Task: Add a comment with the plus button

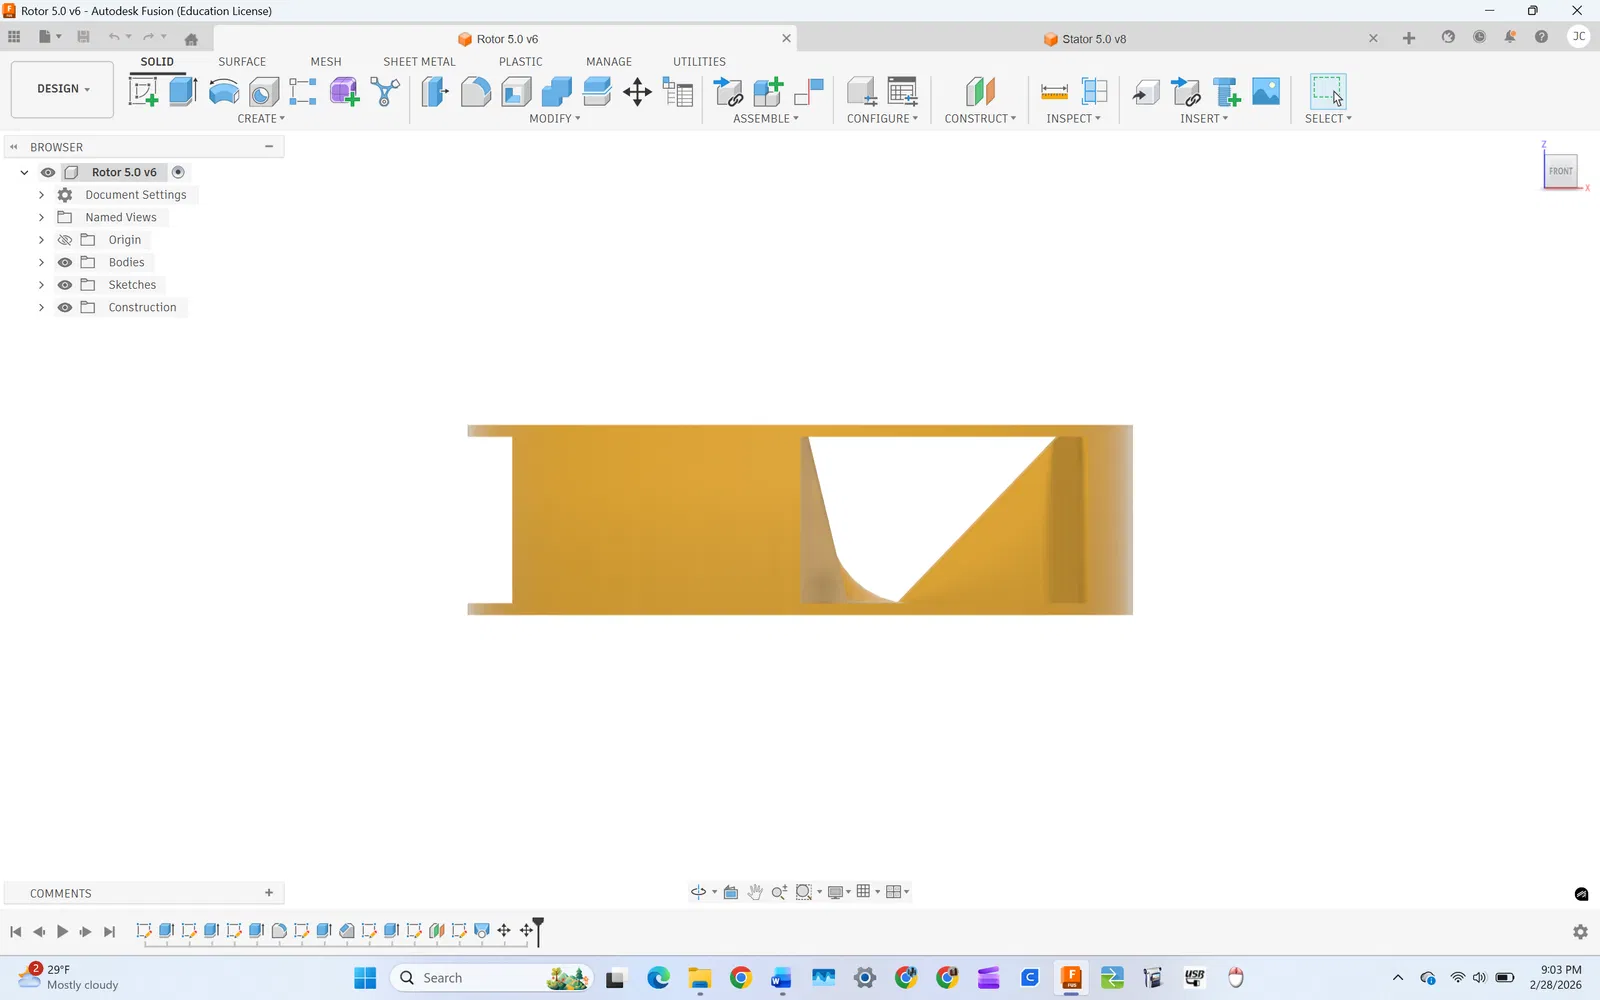Action: 269,893
